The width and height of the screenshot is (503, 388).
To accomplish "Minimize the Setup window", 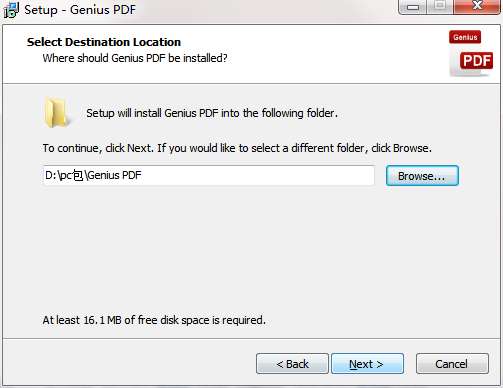I will [413, 7].
